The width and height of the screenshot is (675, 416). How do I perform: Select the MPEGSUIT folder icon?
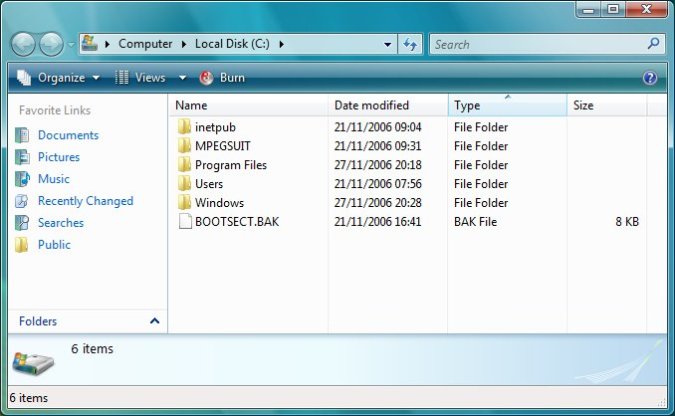coord(184,146)
